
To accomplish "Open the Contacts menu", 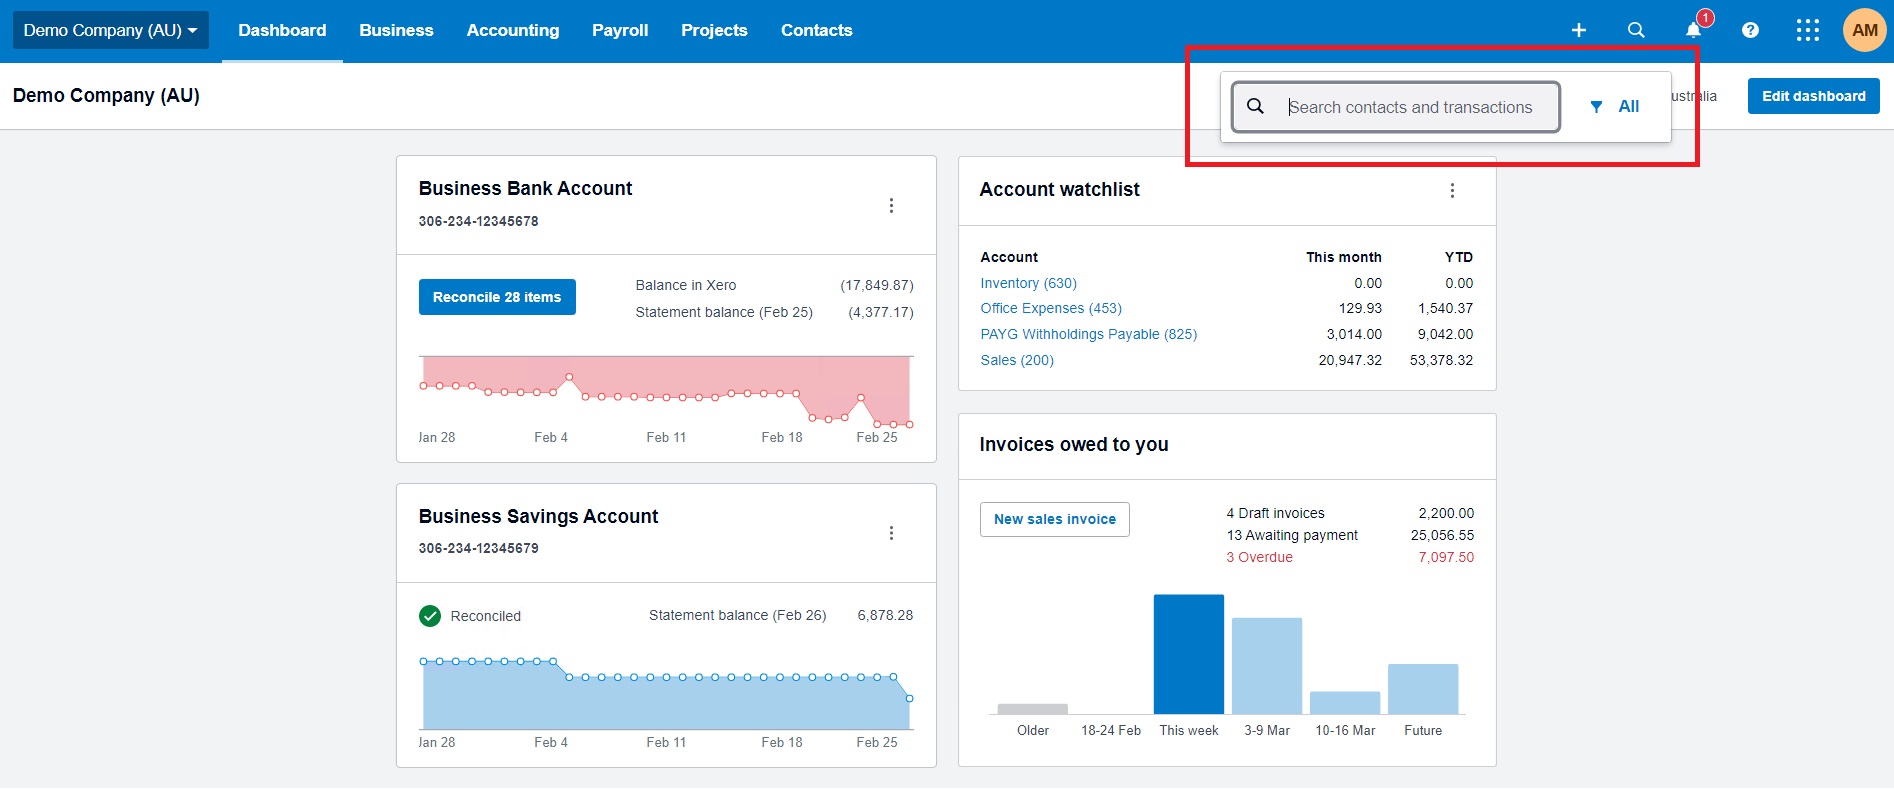I will tap(816, 30).
